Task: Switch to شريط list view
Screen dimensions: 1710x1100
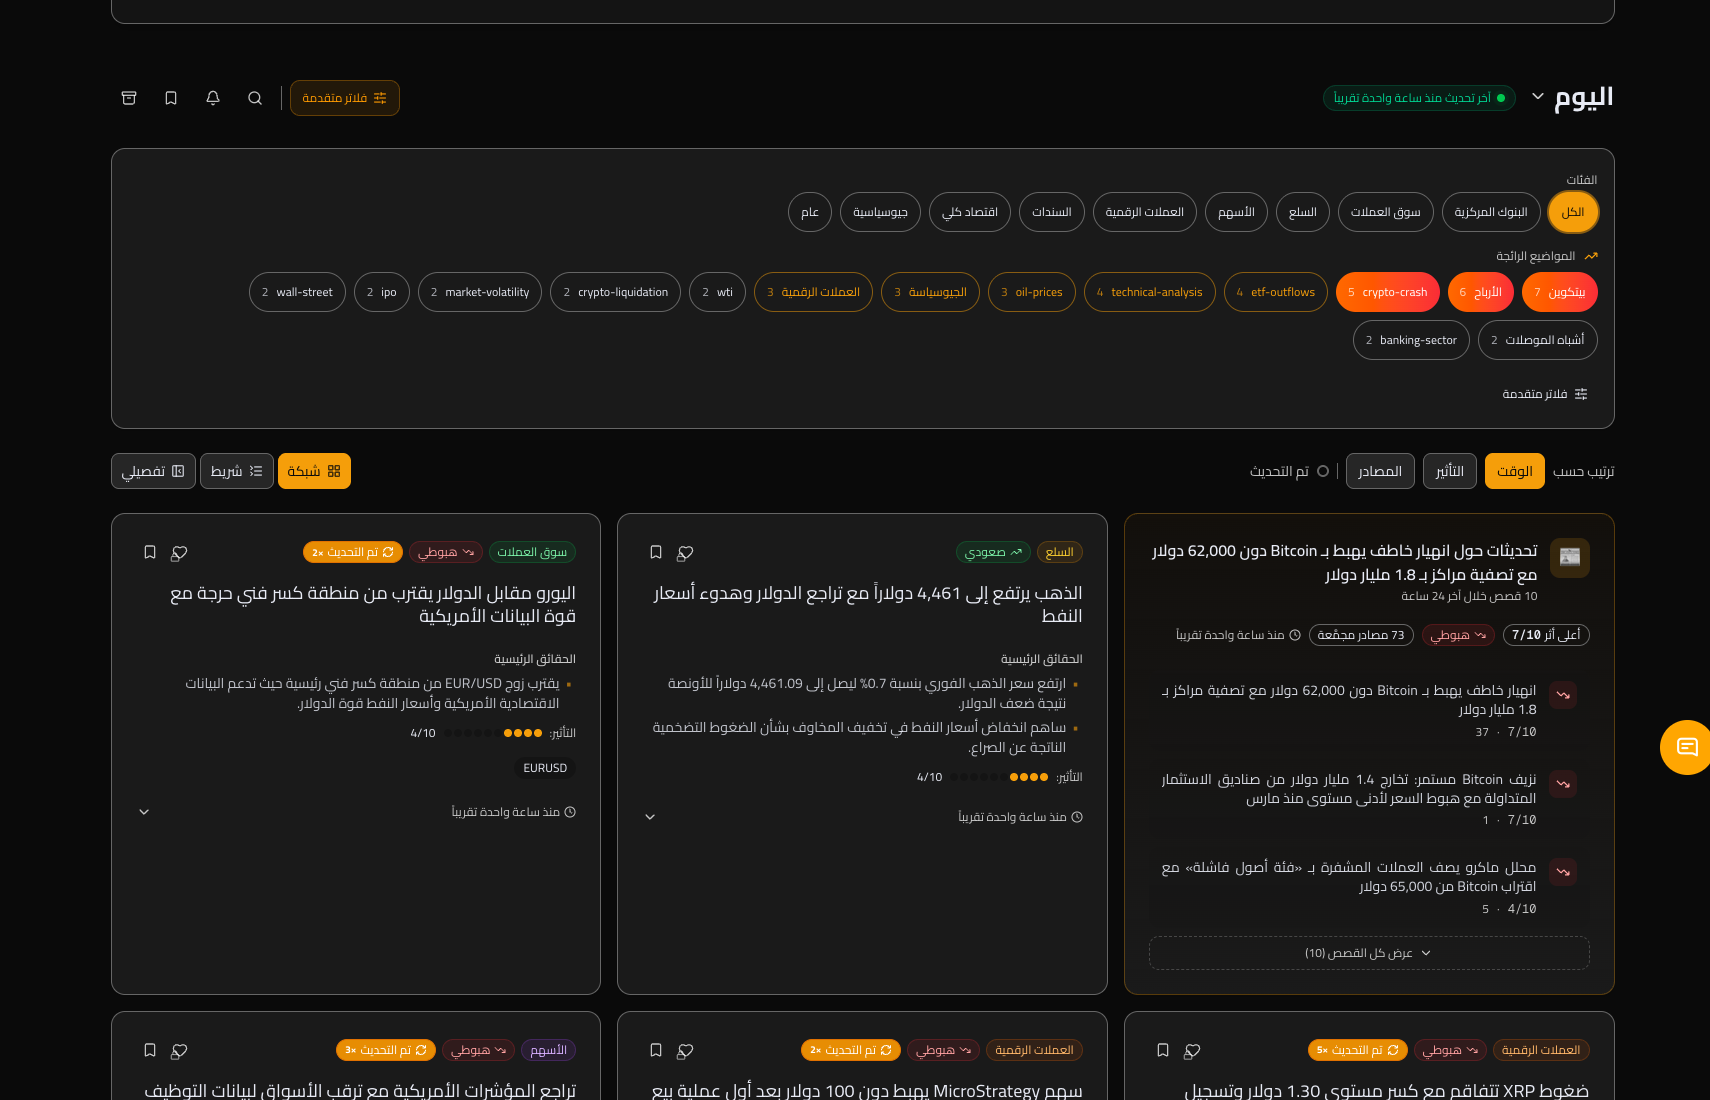Action: click(x=237, y=471)
